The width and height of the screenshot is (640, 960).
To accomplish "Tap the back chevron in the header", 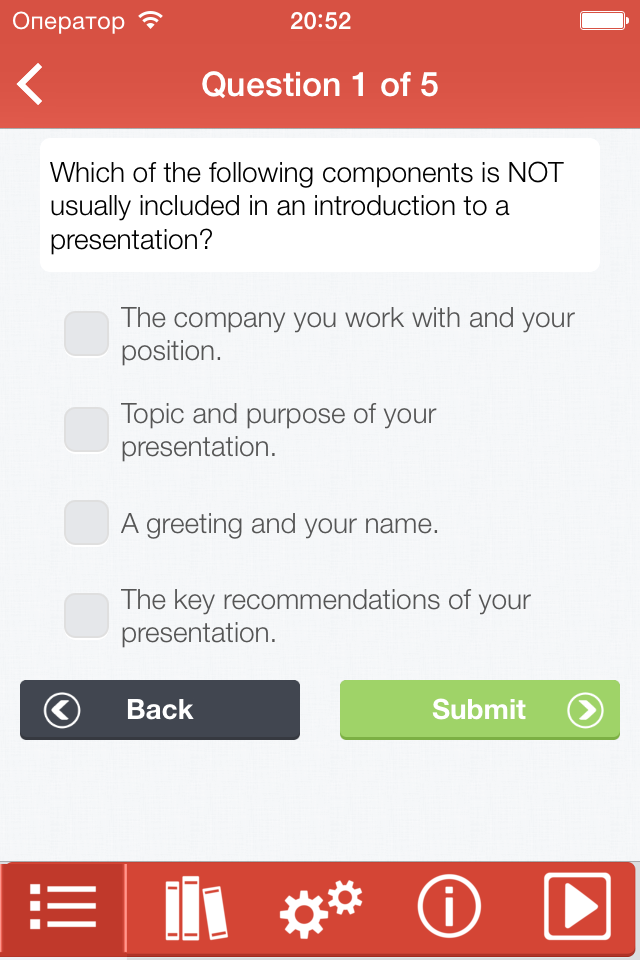I will coord(29,84).
